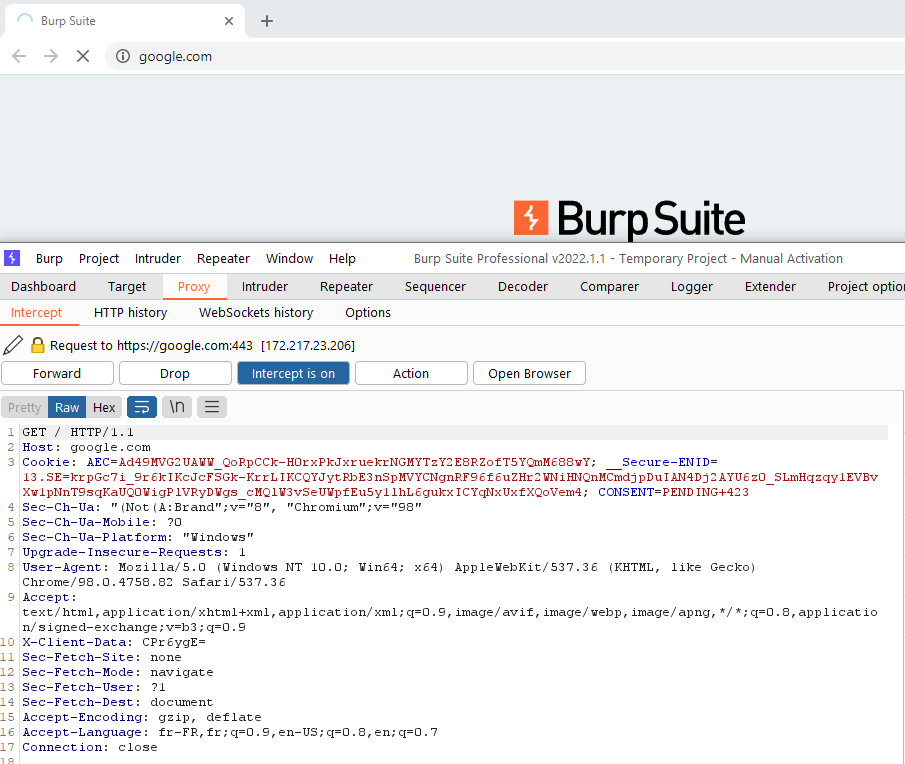Open the Decoder tab
Image resolution: width=905 pixels, height=764 pixels.
tap(523, 286)
